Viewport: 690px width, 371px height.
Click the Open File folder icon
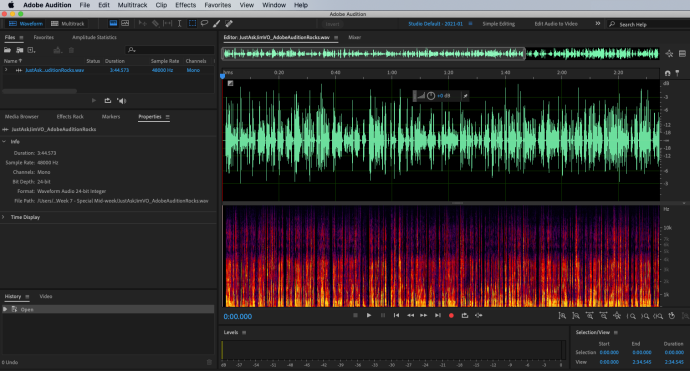pyautogui.click(x=7, y=50)
